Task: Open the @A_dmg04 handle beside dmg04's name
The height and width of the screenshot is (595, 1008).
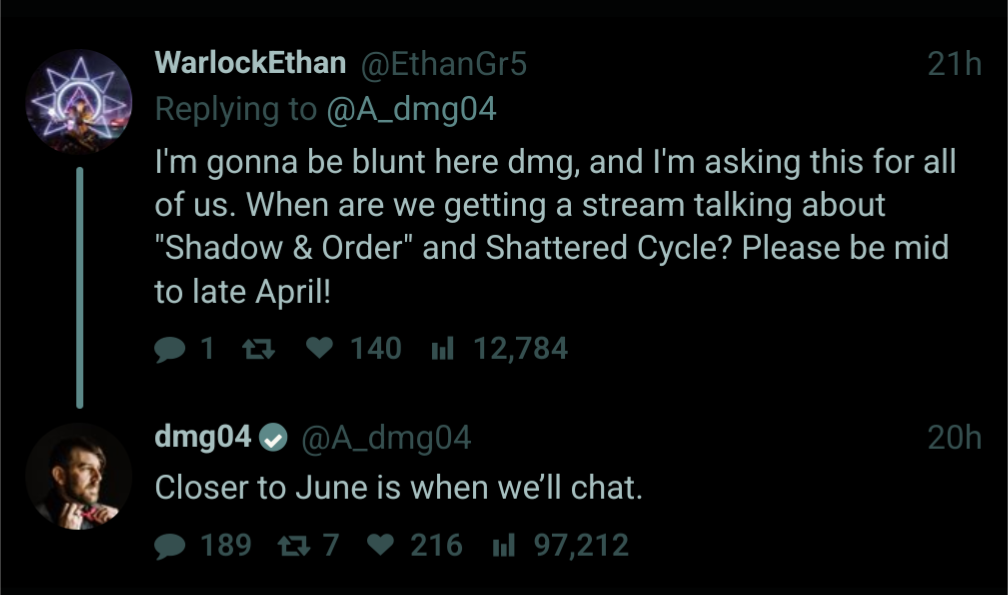Action: coord(386,438)
